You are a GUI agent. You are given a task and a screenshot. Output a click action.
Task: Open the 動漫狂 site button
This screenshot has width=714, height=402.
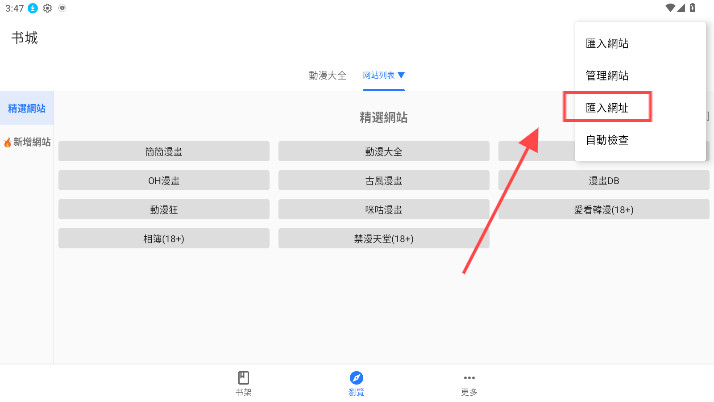(x=164, y=209)
